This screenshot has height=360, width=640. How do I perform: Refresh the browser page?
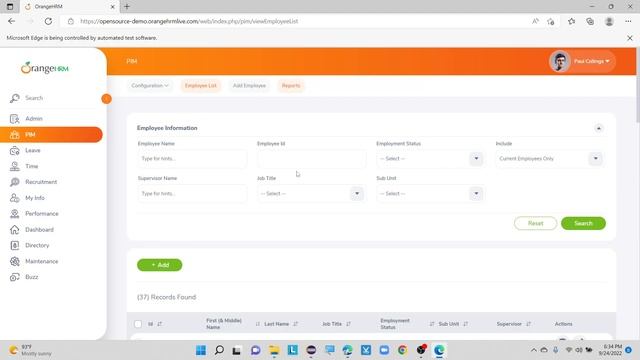tap(48, 21)
